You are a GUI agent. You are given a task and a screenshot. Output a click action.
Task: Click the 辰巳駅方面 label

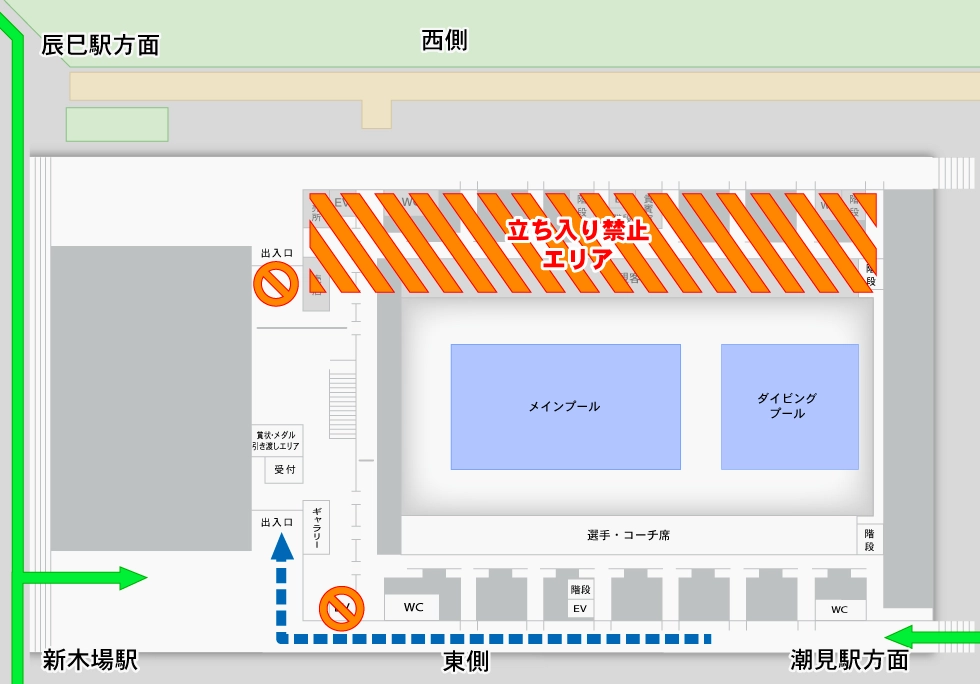click(x=100, y=45)
